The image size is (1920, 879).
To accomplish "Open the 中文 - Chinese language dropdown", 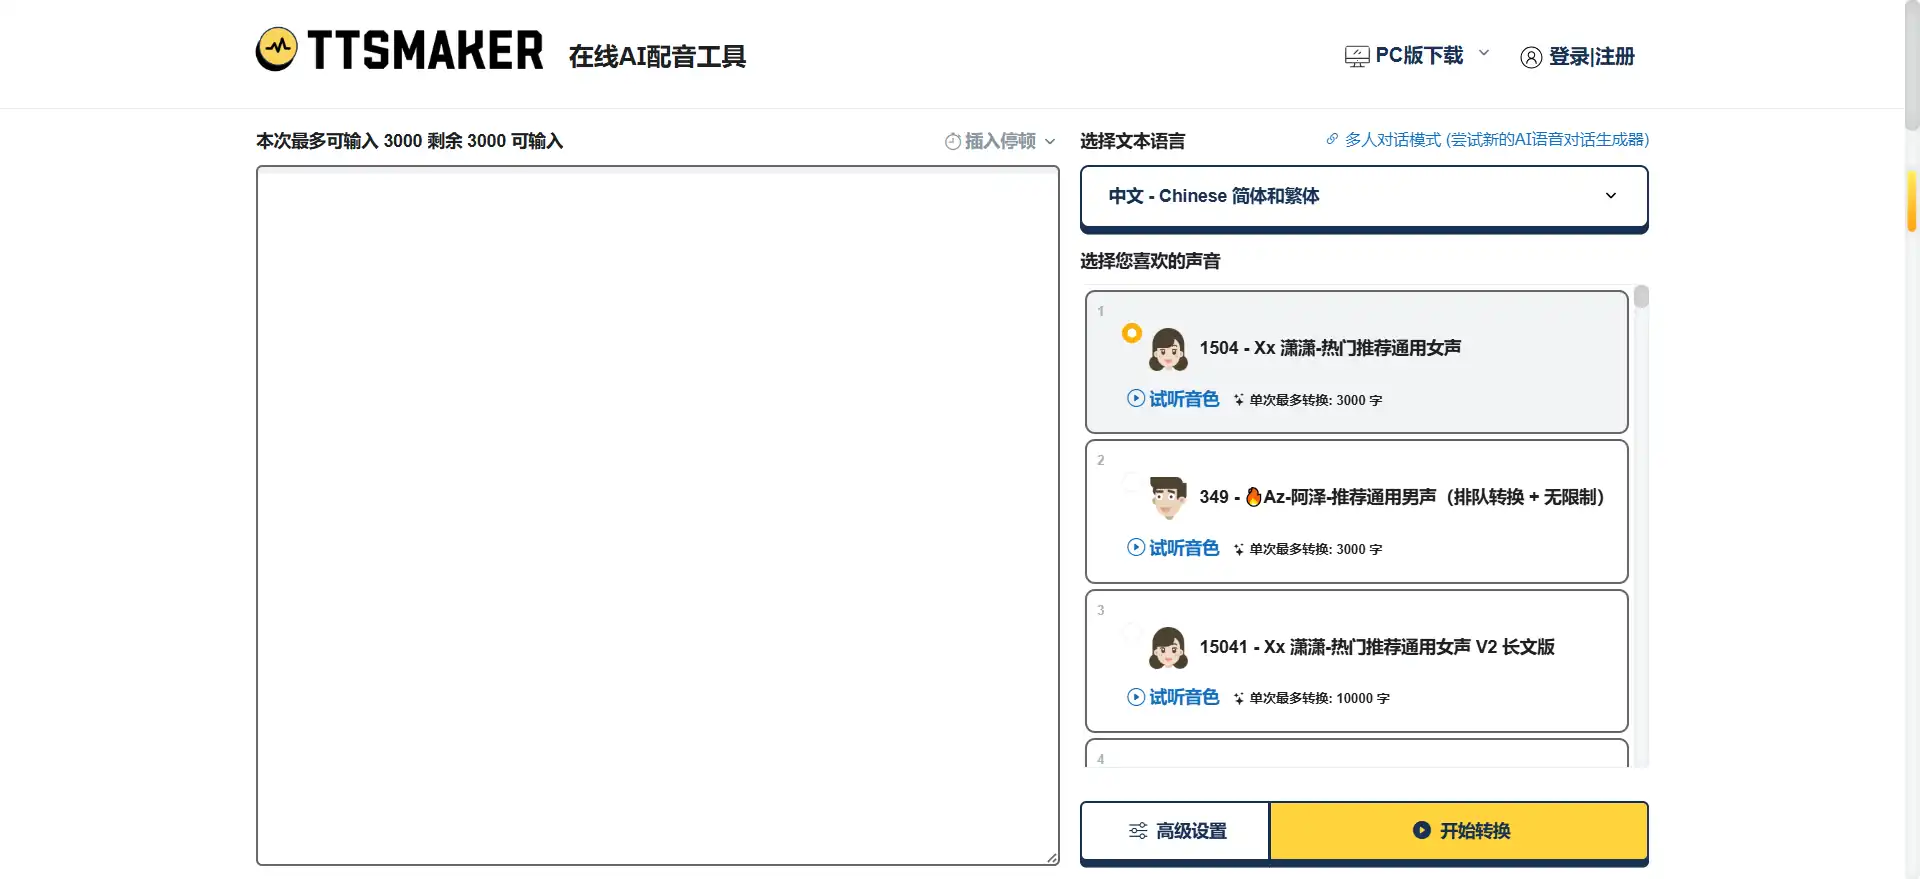I will [x=1364, y=197].
